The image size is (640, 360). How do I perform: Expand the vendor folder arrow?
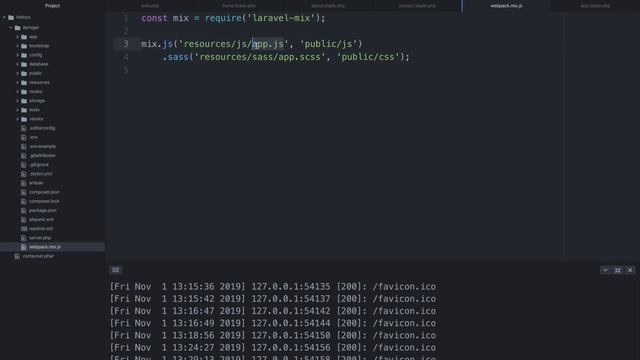18,119
